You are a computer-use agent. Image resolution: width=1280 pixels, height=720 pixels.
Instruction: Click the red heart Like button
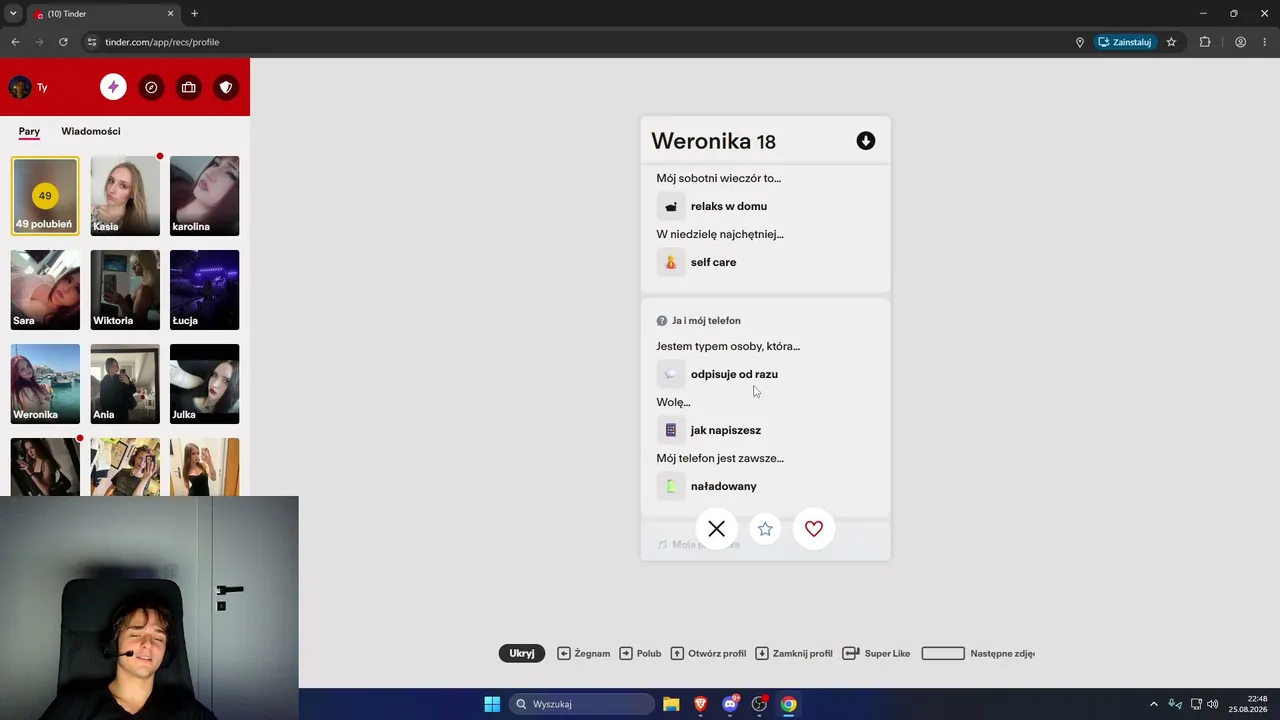pyautogui.click(x=814, y=529)
